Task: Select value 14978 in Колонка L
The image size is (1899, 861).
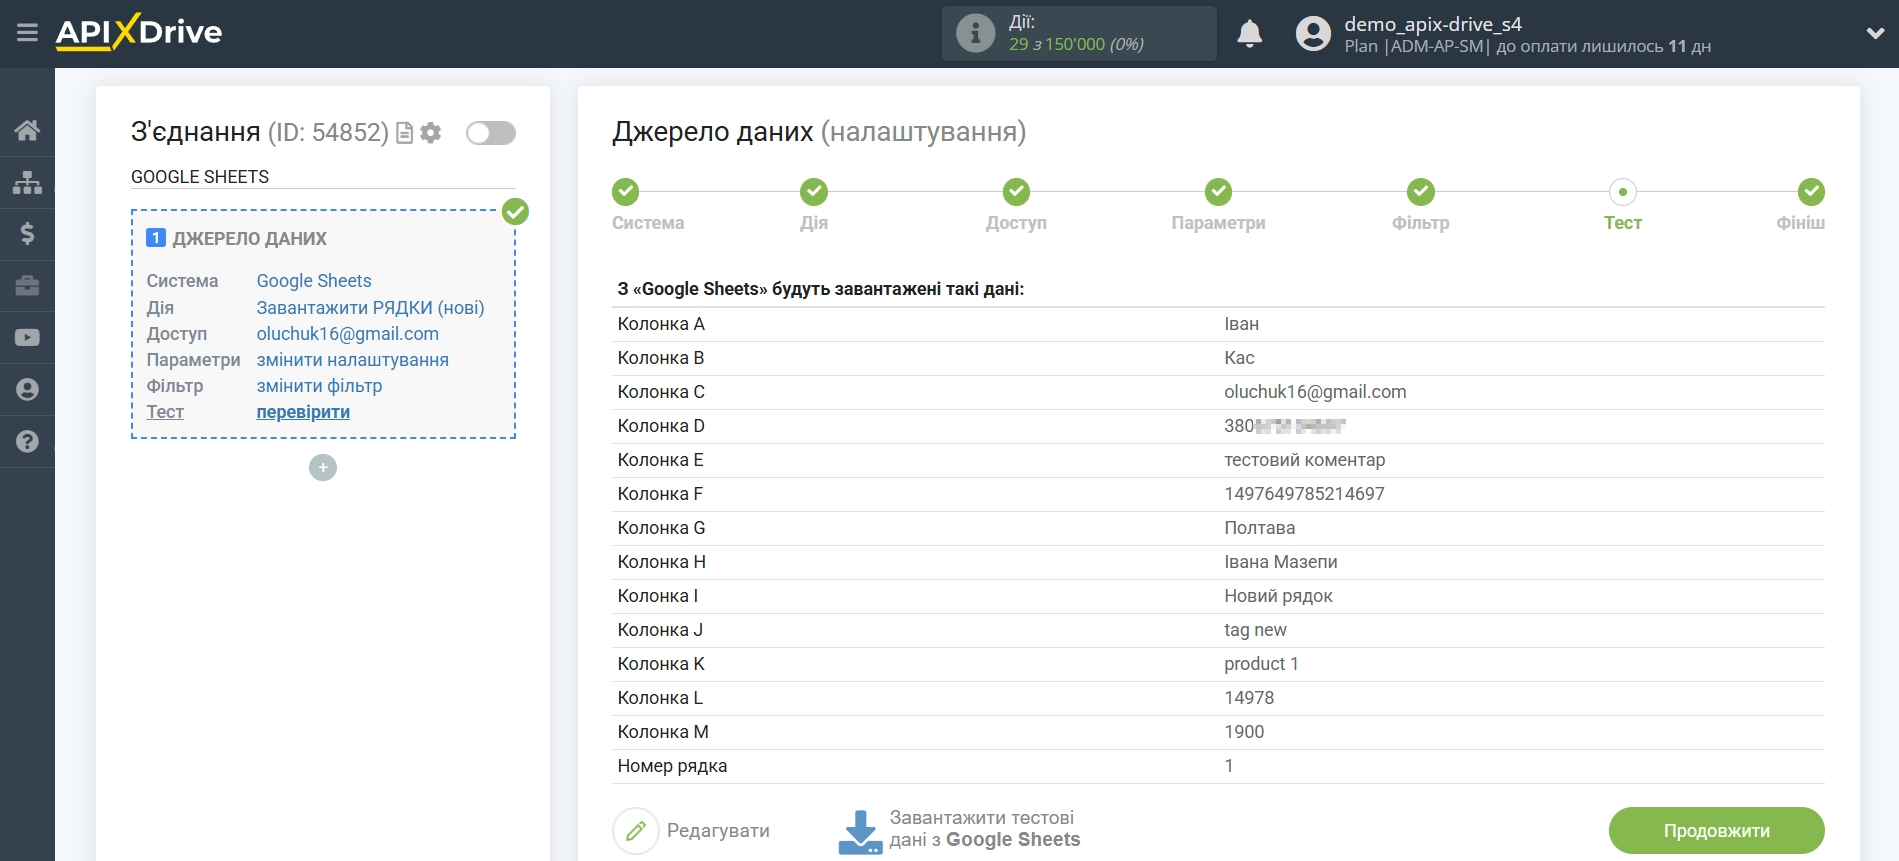Action: point(1249,698)
